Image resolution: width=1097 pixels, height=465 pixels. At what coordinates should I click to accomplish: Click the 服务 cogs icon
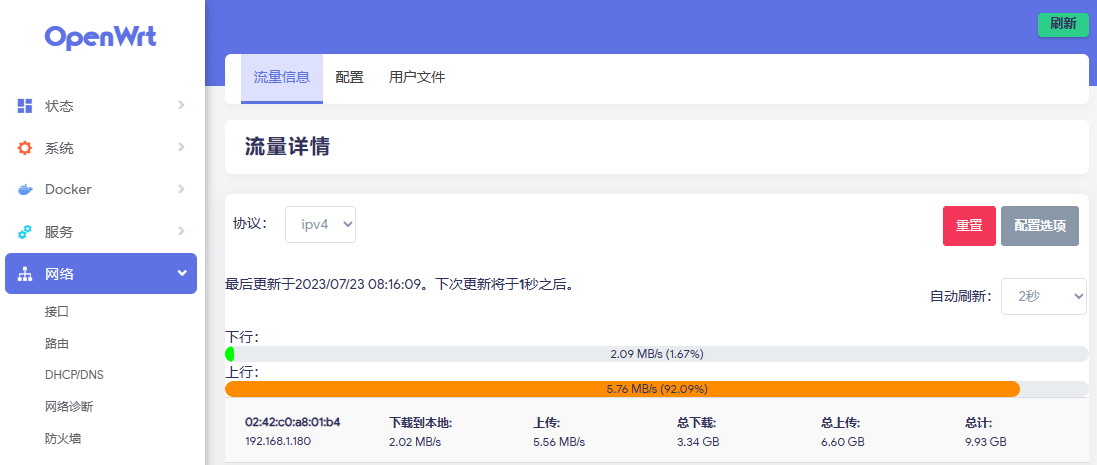(25, 232)
